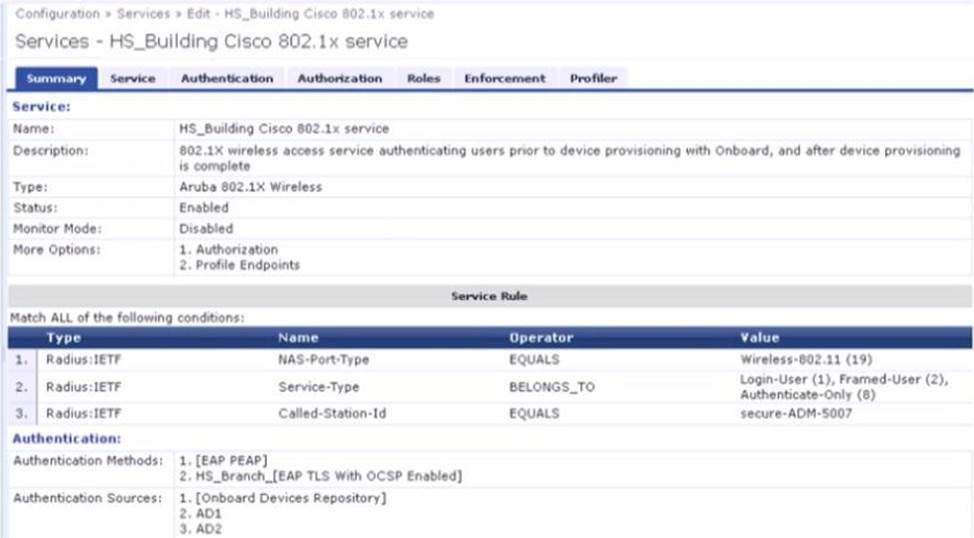
Task: Click the Operator column header
Action: click(541, 338)
